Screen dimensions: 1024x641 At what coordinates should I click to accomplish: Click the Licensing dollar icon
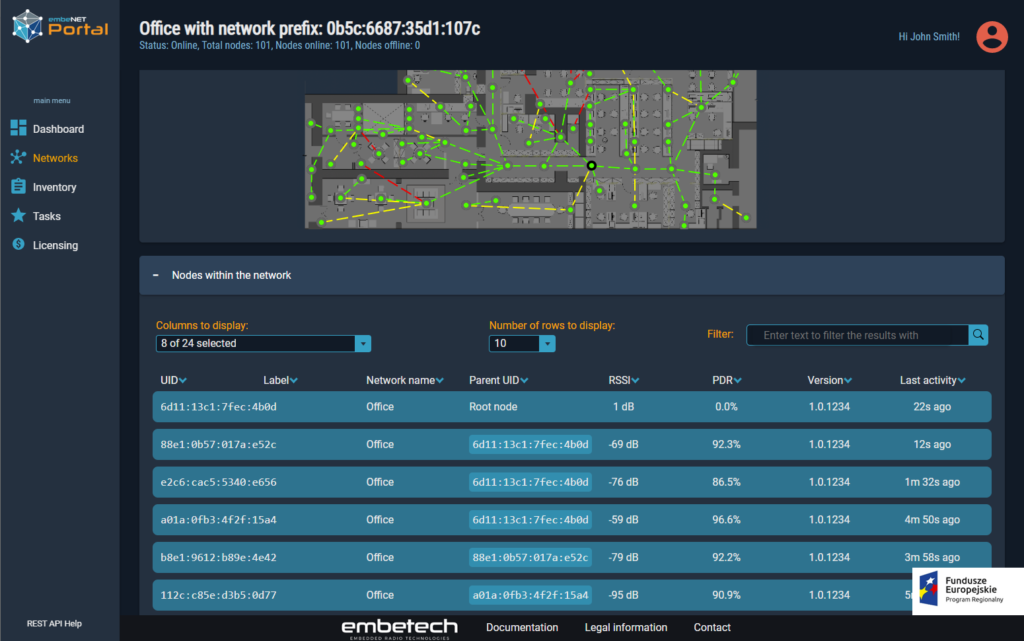(18, 245)
